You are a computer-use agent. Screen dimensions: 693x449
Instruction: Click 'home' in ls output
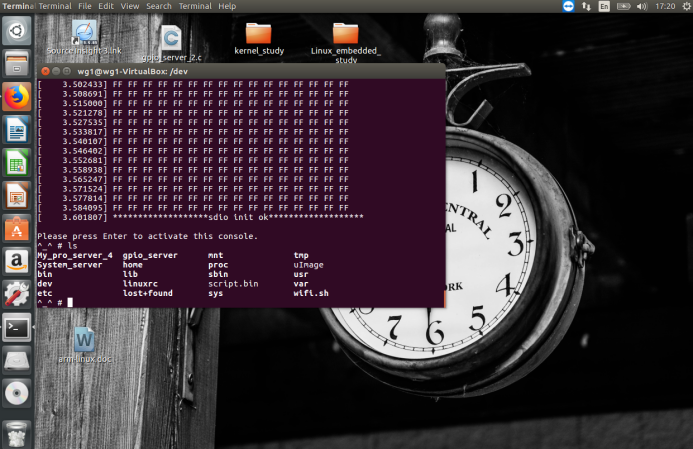click(133, 265)
